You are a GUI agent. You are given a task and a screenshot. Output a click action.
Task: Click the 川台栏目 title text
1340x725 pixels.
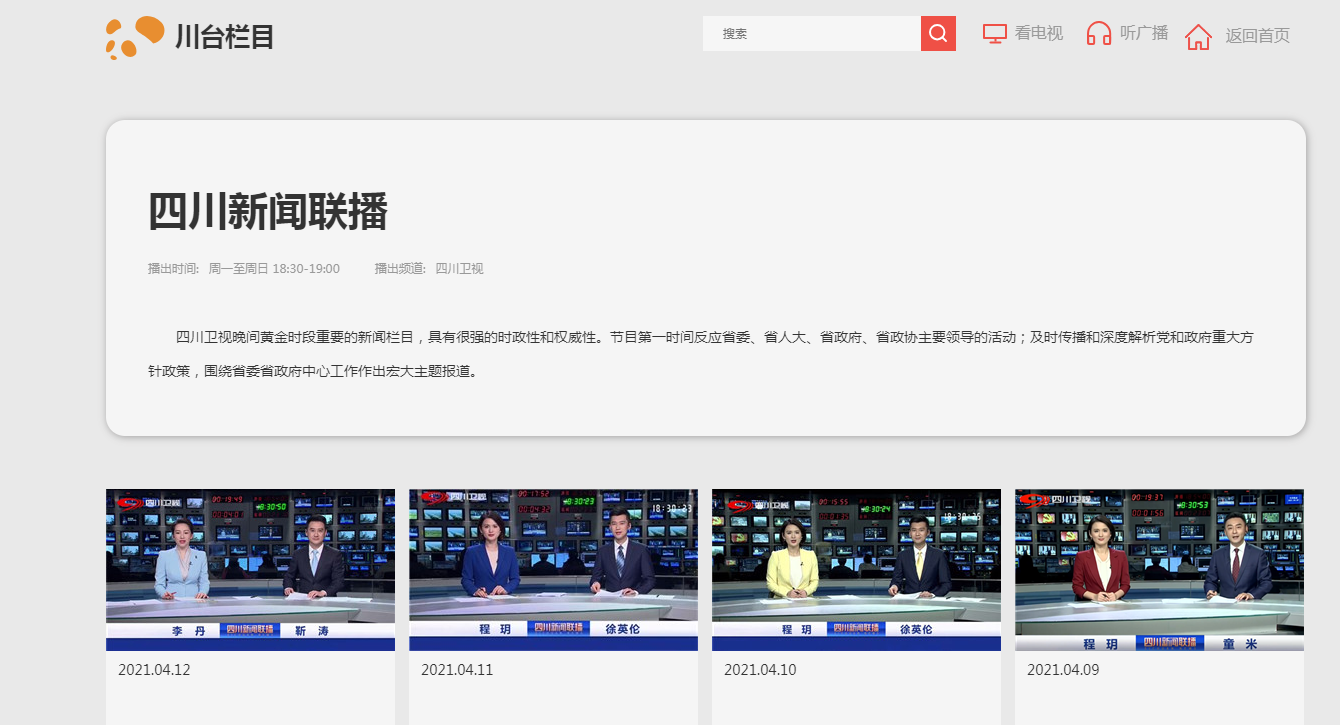coord(224,37)
